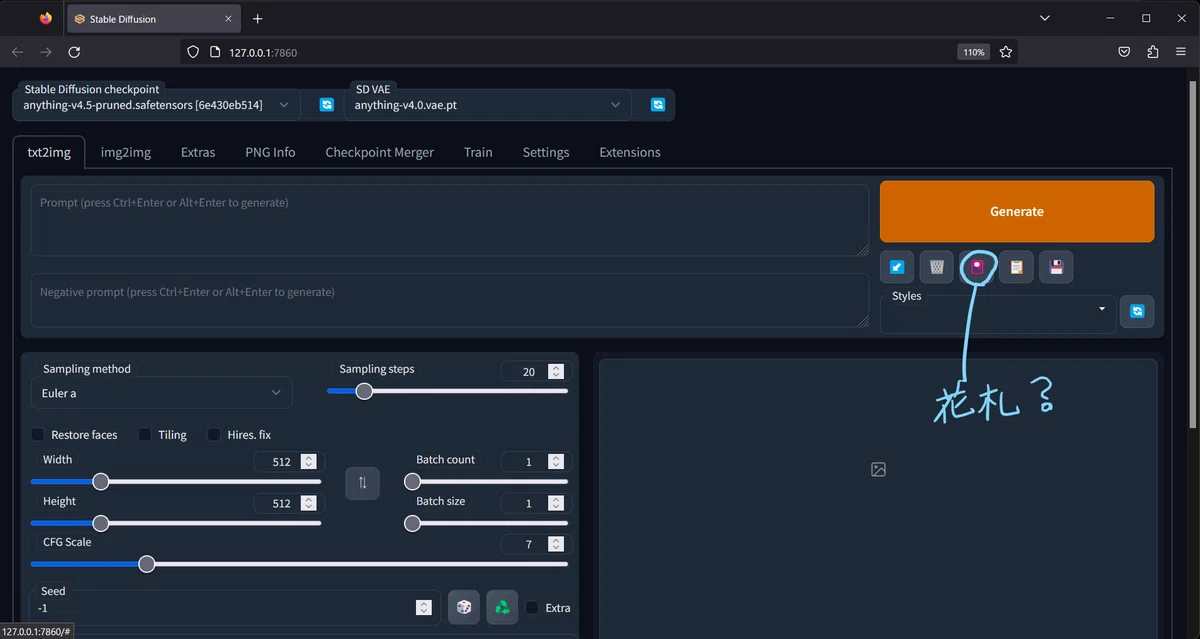Open the list all tabs chevron
Screen dimensions: 1200x639
[1045, 19]
